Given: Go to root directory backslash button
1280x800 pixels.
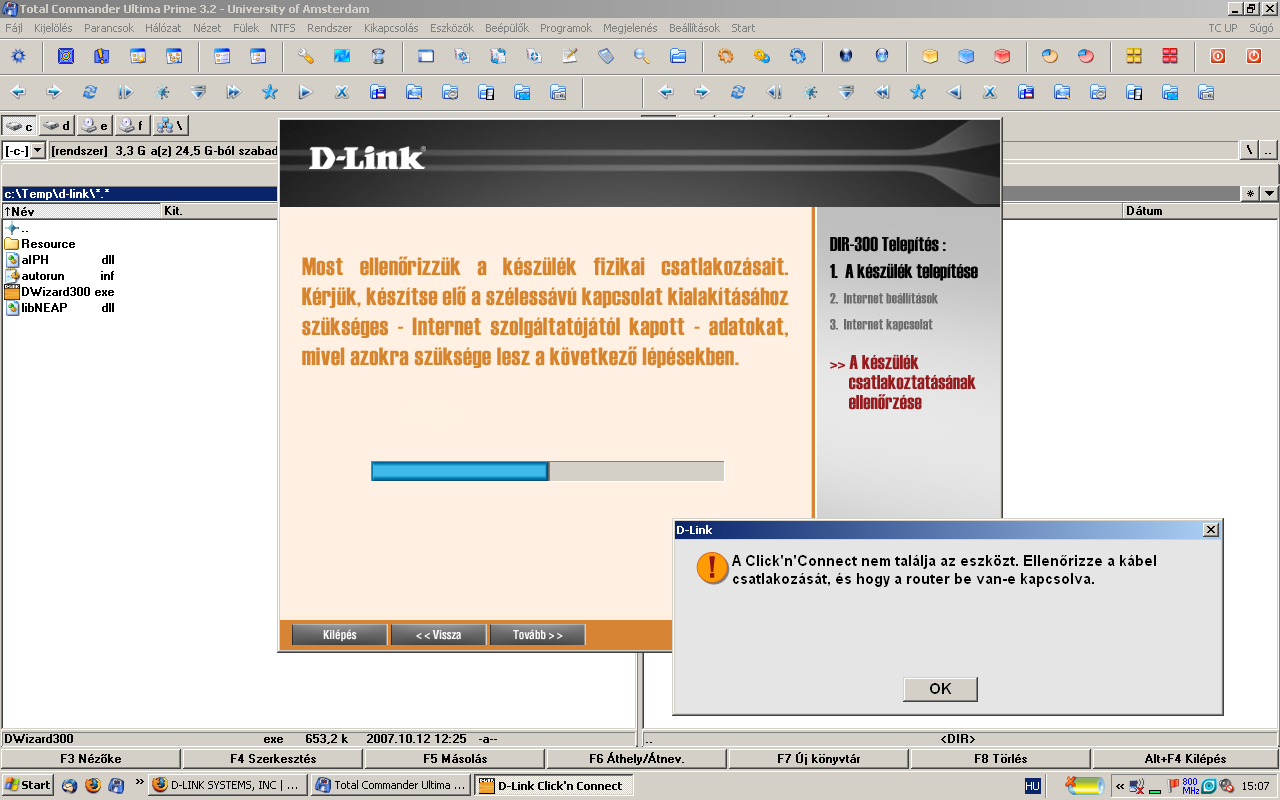Looking at the screenshot, I should coord(1249,150).
